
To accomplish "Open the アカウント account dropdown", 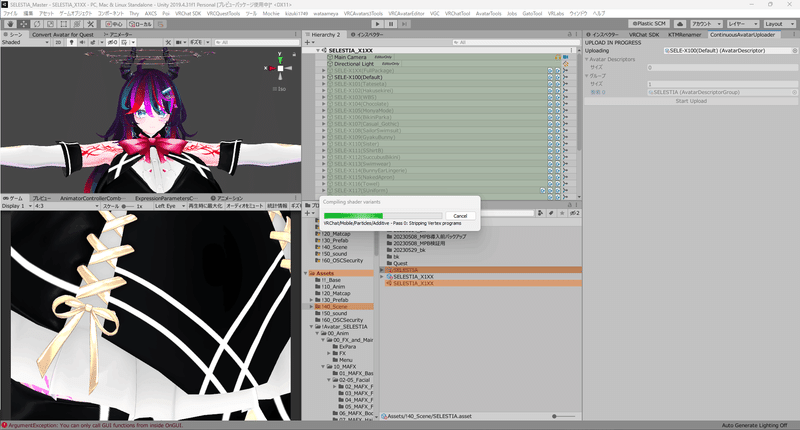I will click(706, 24).
